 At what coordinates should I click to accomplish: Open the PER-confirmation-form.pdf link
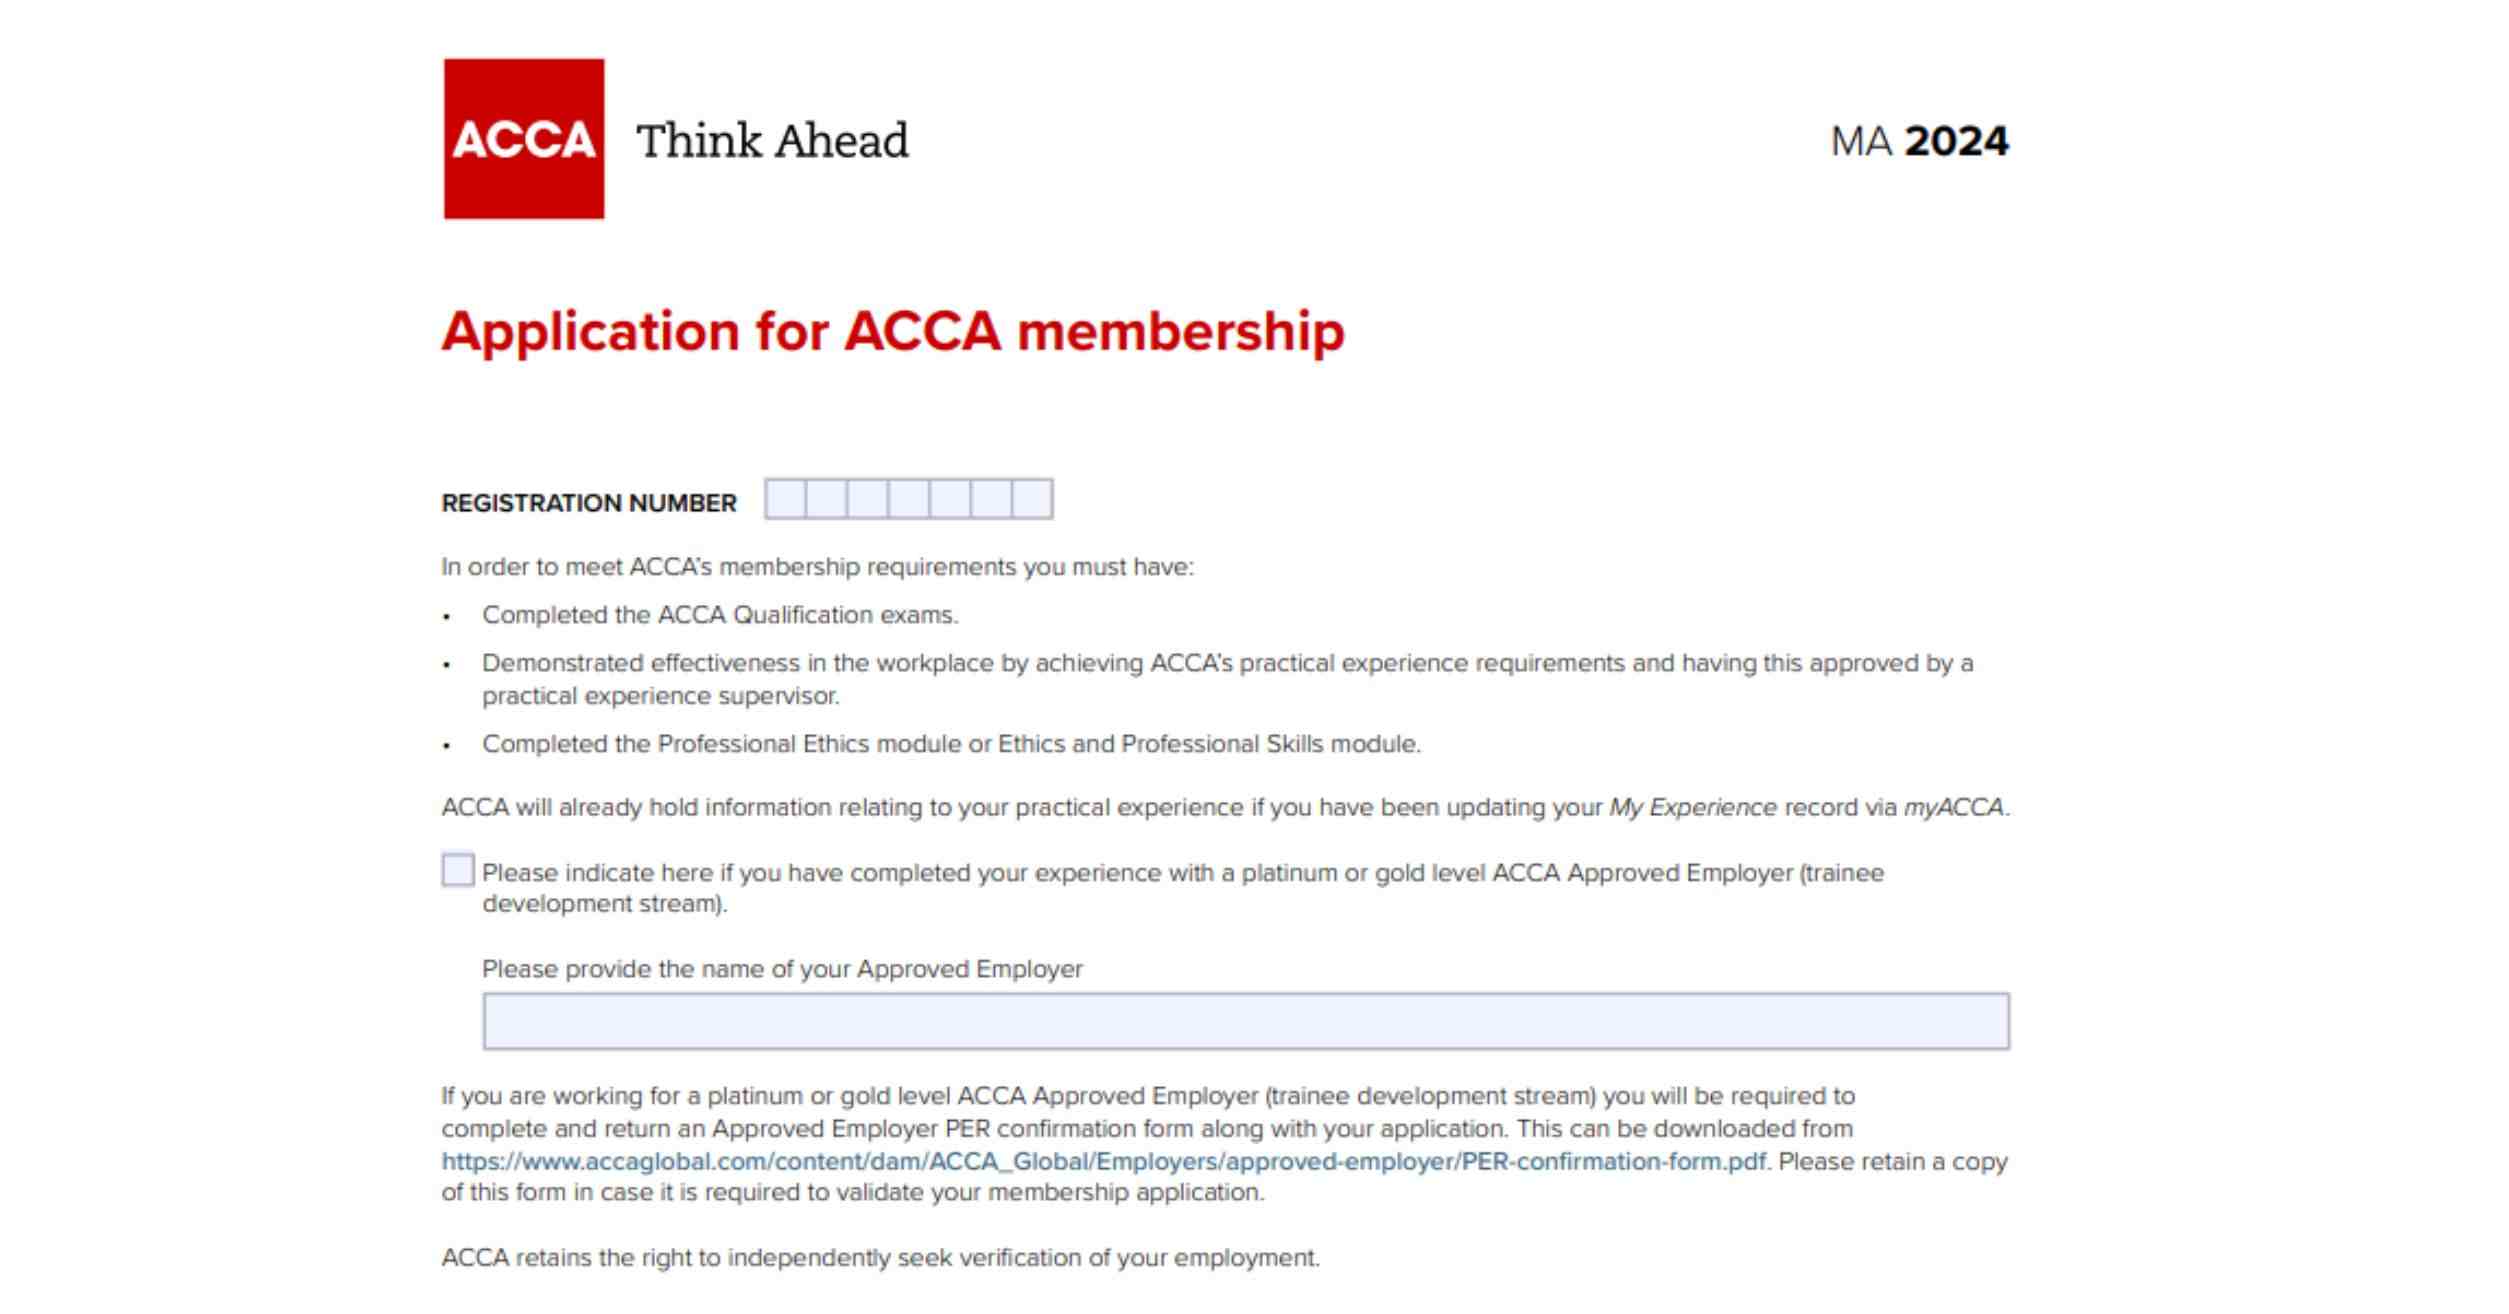(x=1104, y=1161)
